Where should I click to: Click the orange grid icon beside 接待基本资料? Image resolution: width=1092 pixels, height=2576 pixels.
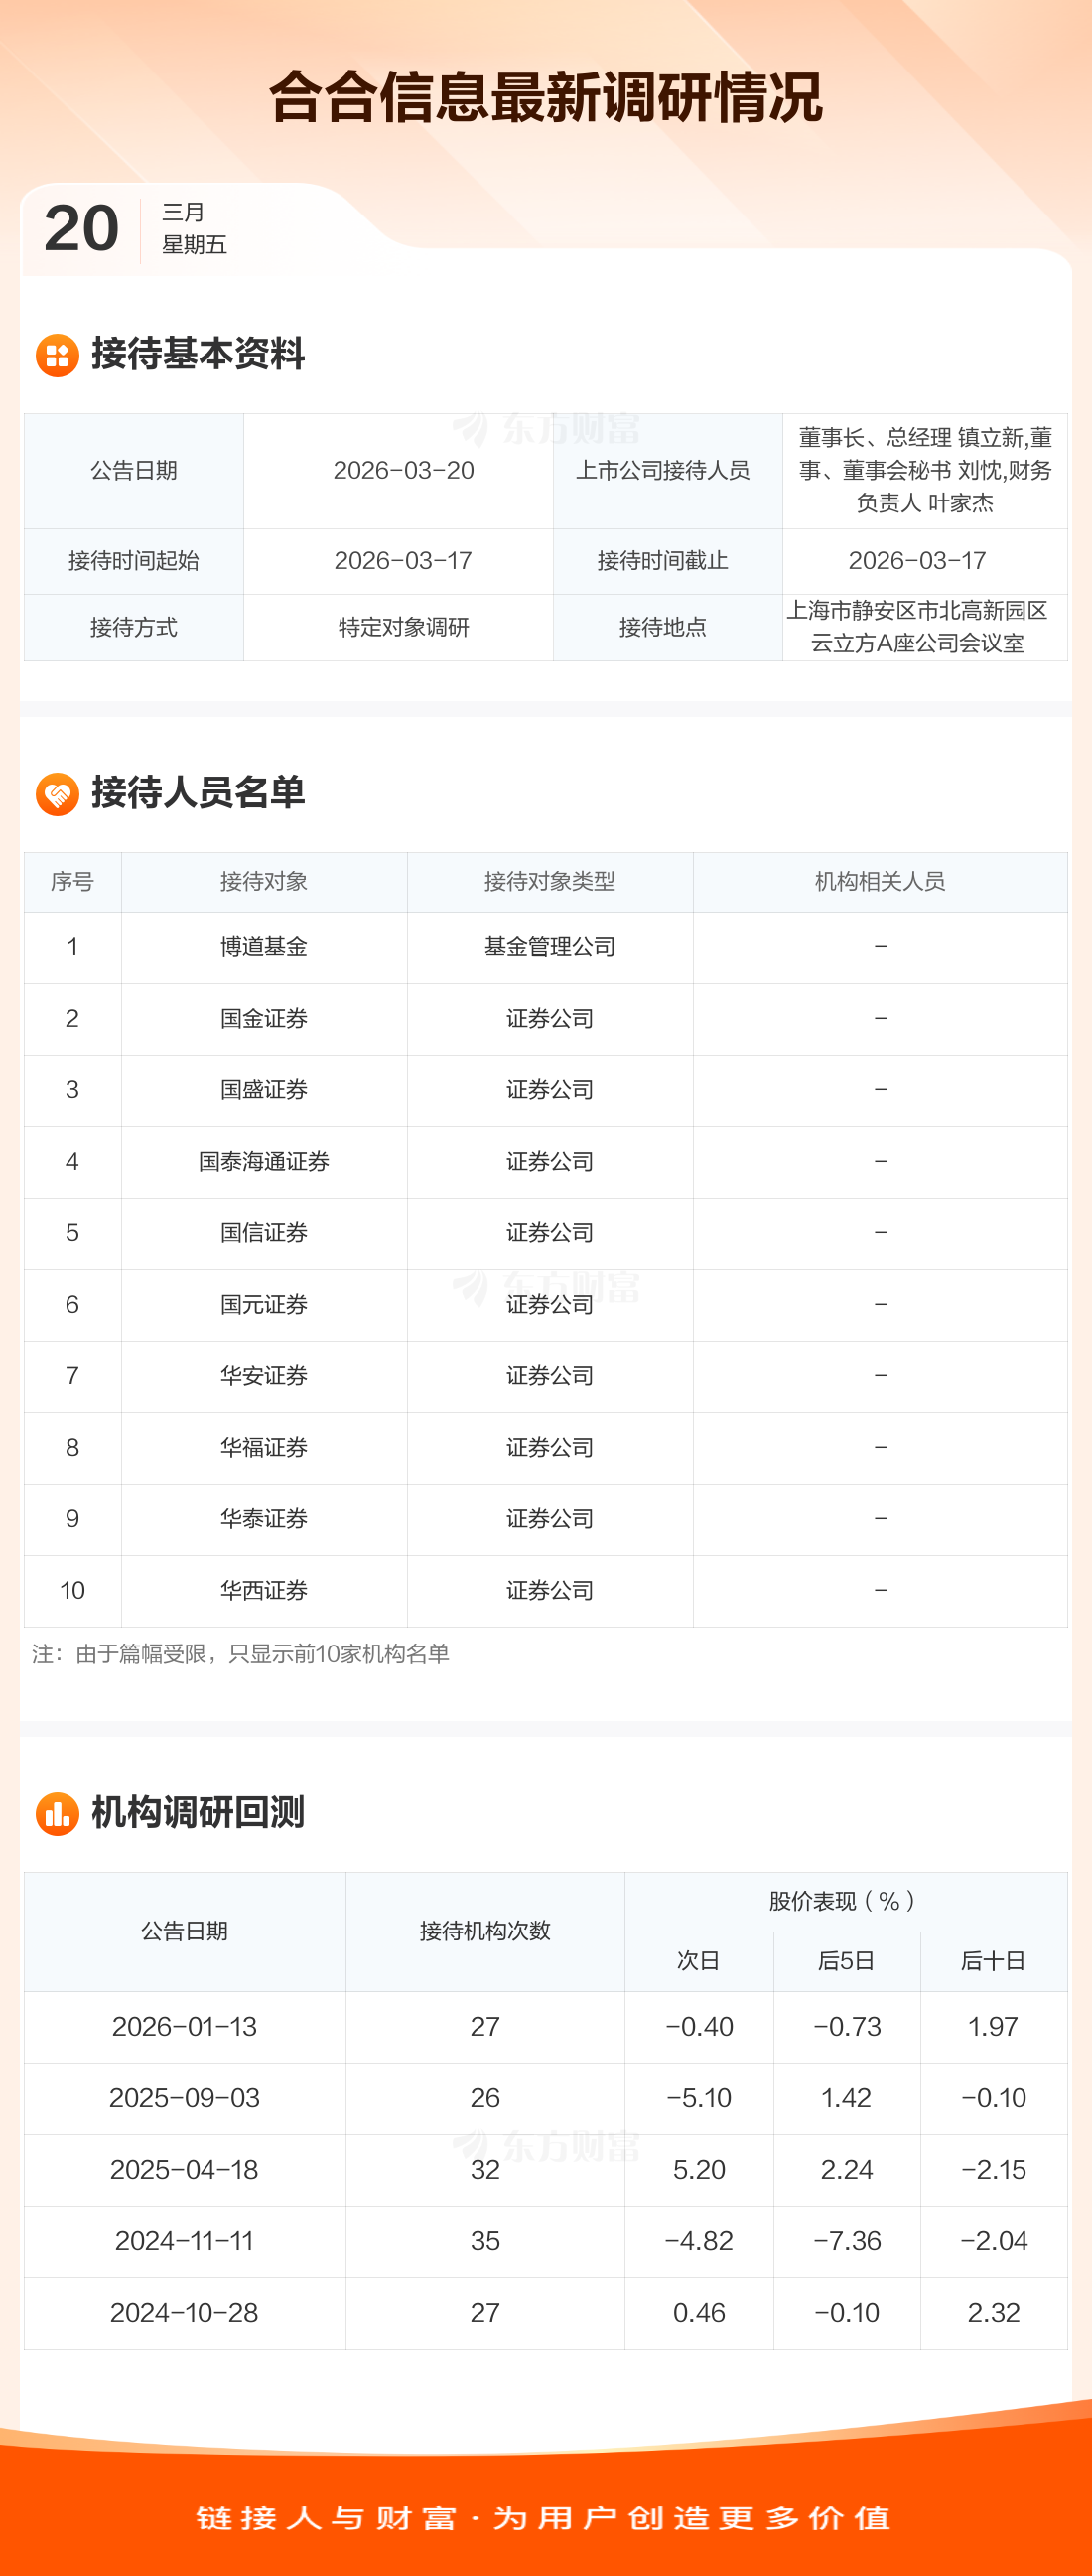point(57,355)
